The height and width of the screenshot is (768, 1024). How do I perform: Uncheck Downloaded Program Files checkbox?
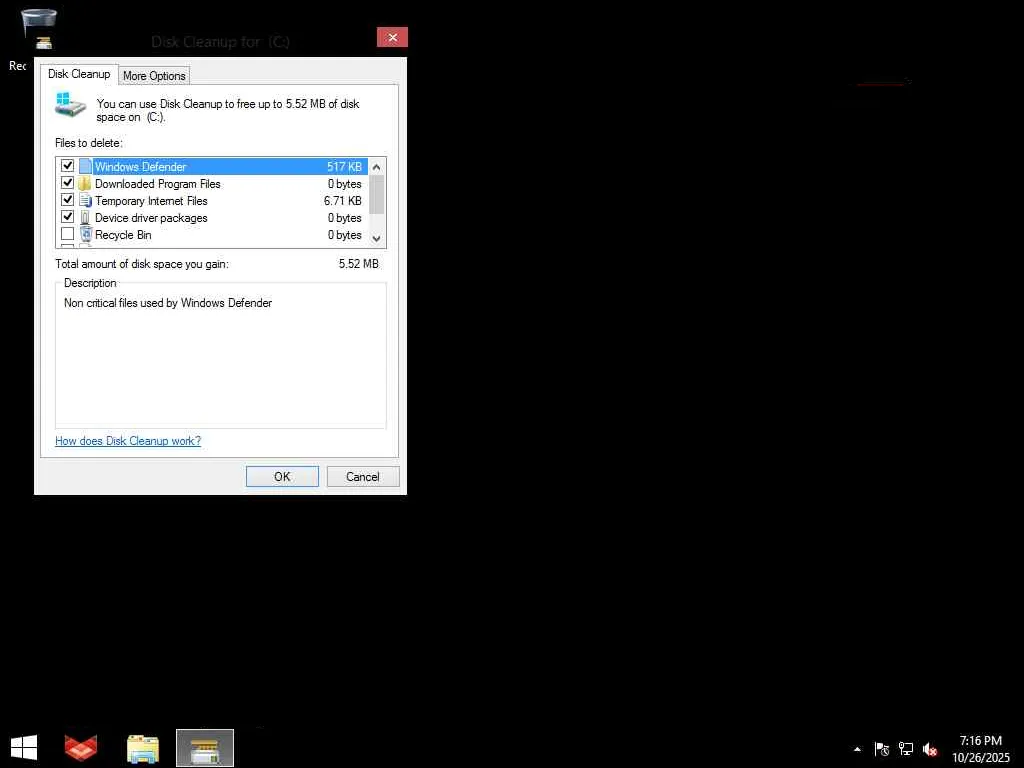[67, 183]
